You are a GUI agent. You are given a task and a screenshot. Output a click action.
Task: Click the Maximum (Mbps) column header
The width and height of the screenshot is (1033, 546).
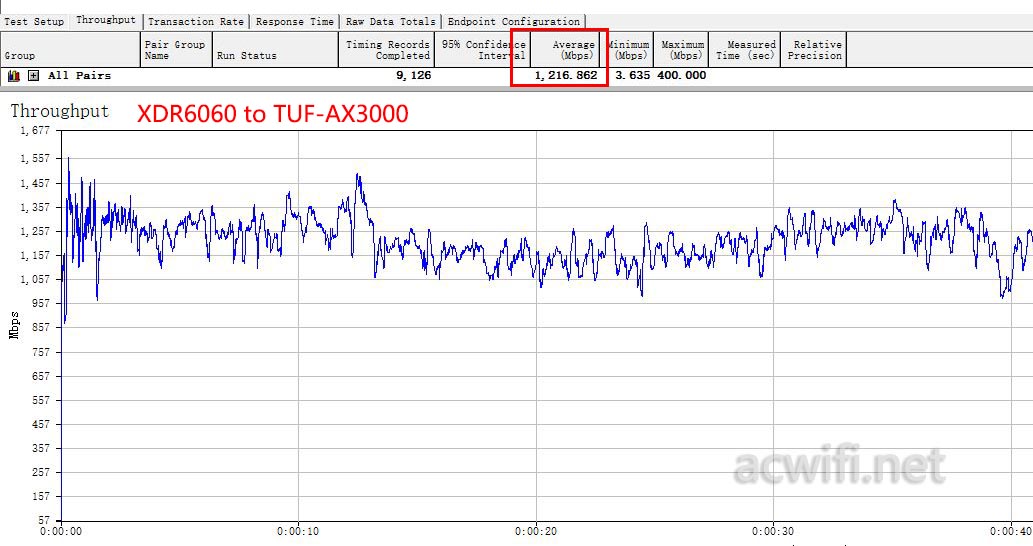point(681,49)
